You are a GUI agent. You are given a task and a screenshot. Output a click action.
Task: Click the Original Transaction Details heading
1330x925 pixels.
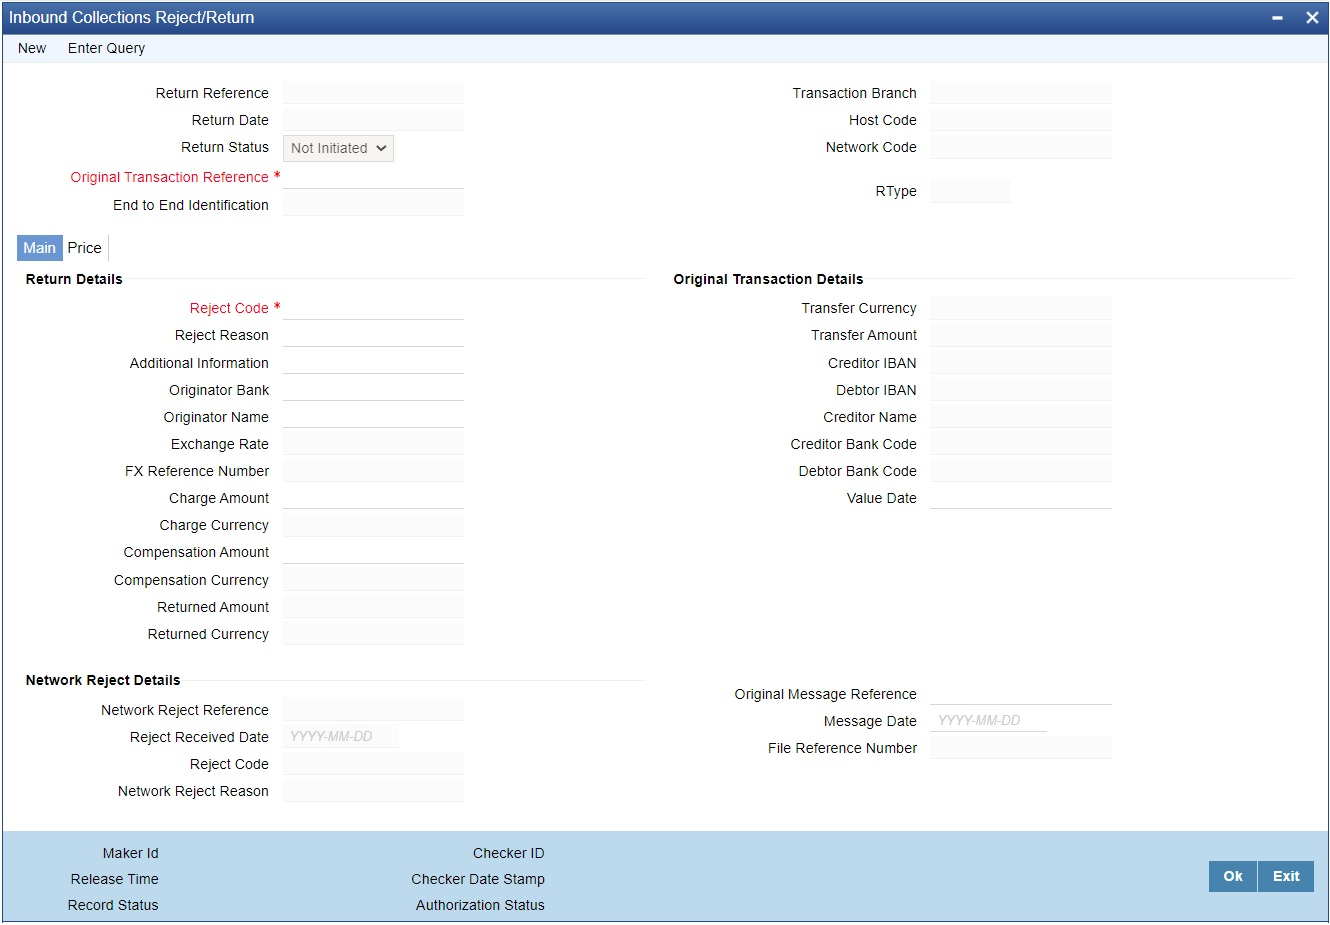[x=768, y=279]
